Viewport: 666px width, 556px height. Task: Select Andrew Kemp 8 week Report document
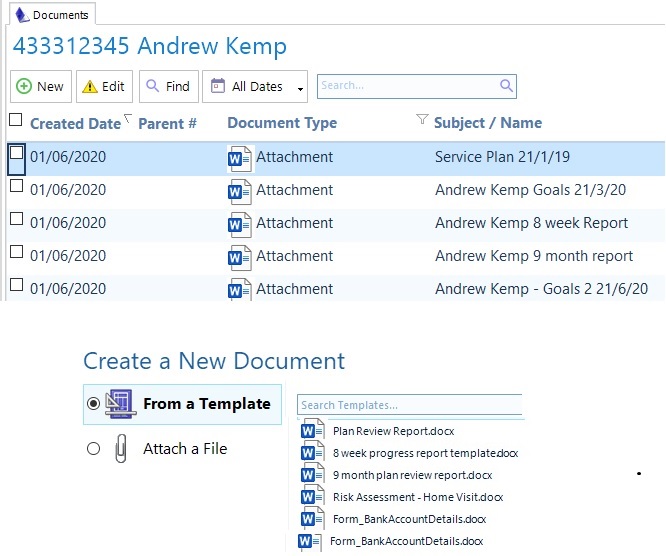tap(531, 223)
